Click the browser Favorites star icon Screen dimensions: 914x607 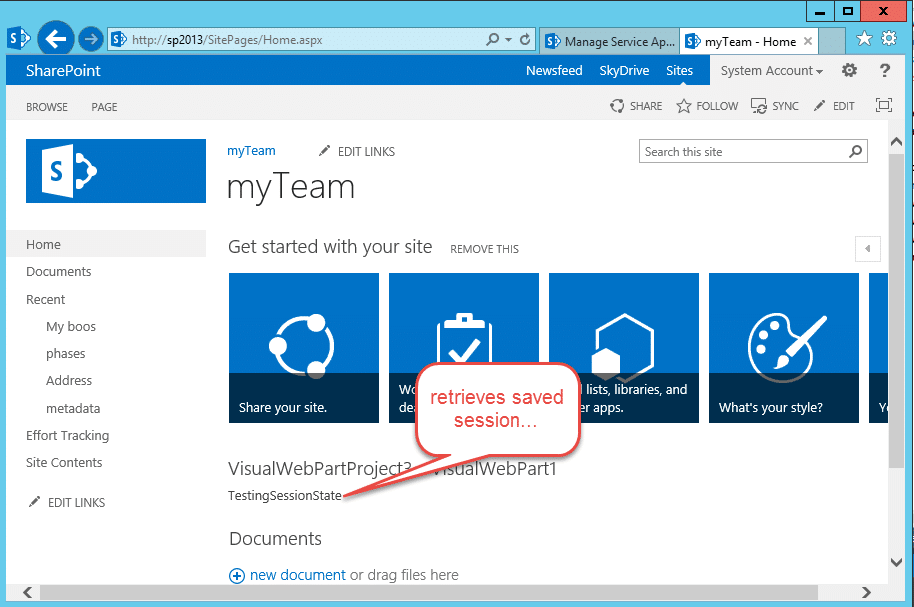(864, 39)
